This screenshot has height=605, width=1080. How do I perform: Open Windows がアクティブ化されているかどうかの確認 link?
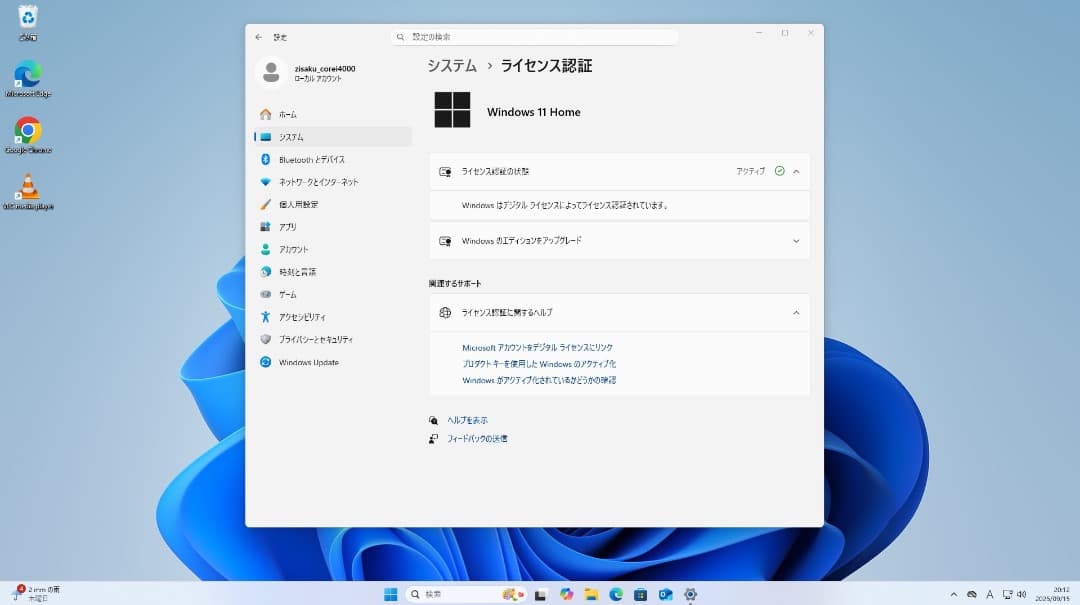click(x=539, y=380)
